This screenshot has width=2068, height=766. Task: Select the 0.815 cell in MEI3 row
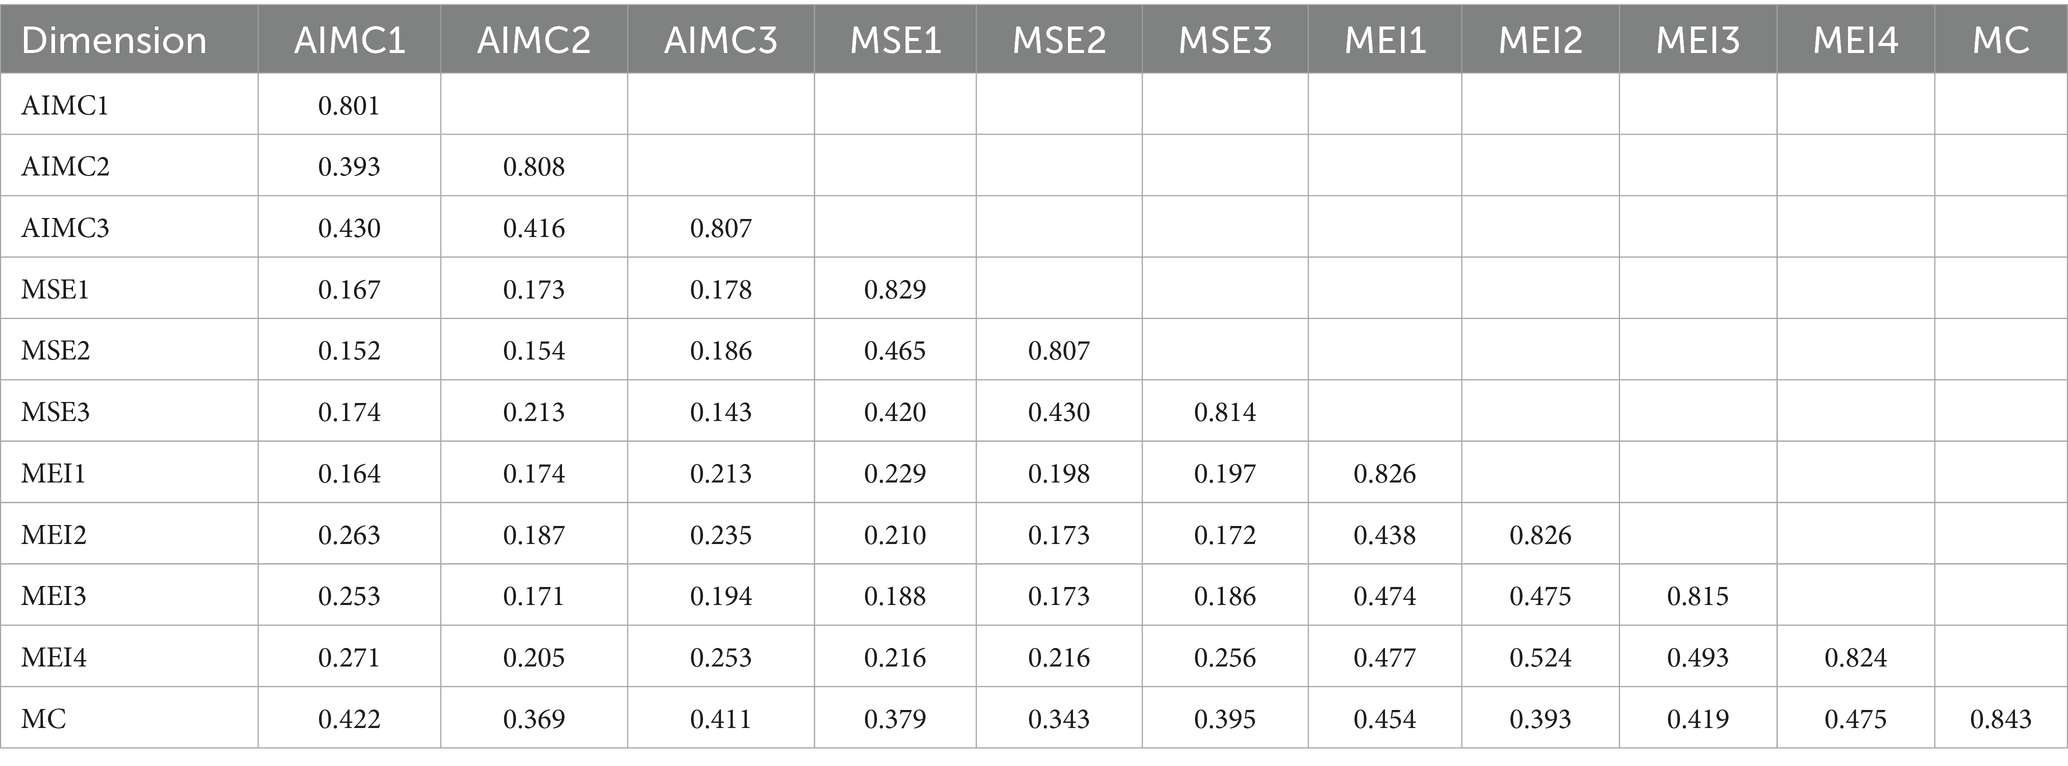pos(1698,596)
